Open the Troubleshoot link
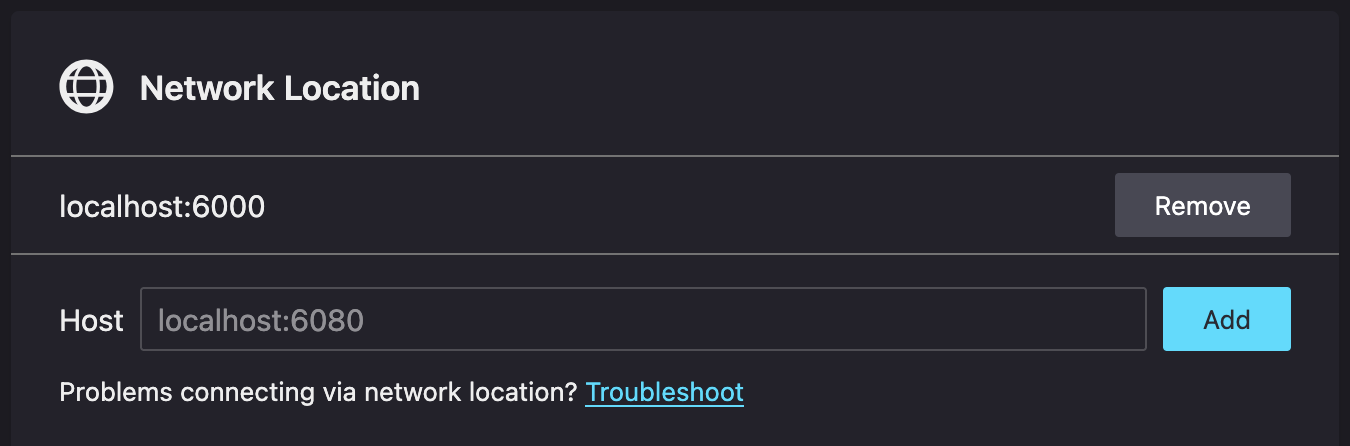 tap(664, 392)
